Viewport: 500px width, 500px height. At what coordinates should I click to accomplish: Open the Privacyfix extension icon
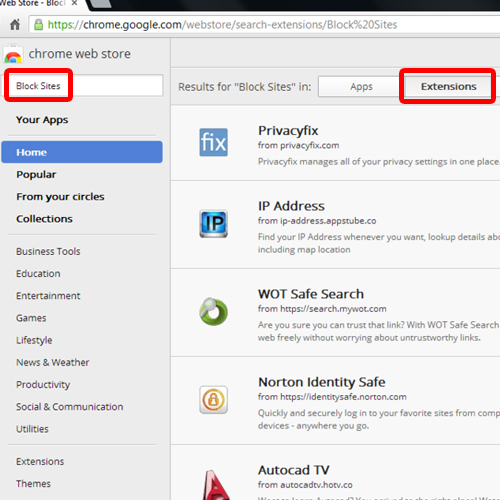click(214, 142)
